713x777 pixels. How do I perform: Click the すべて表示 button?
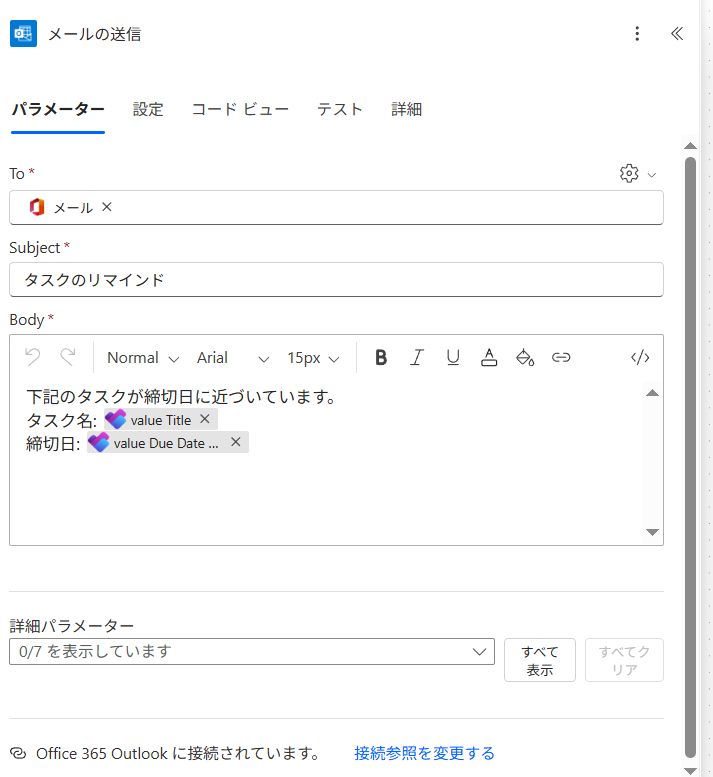tap(540, 660)
